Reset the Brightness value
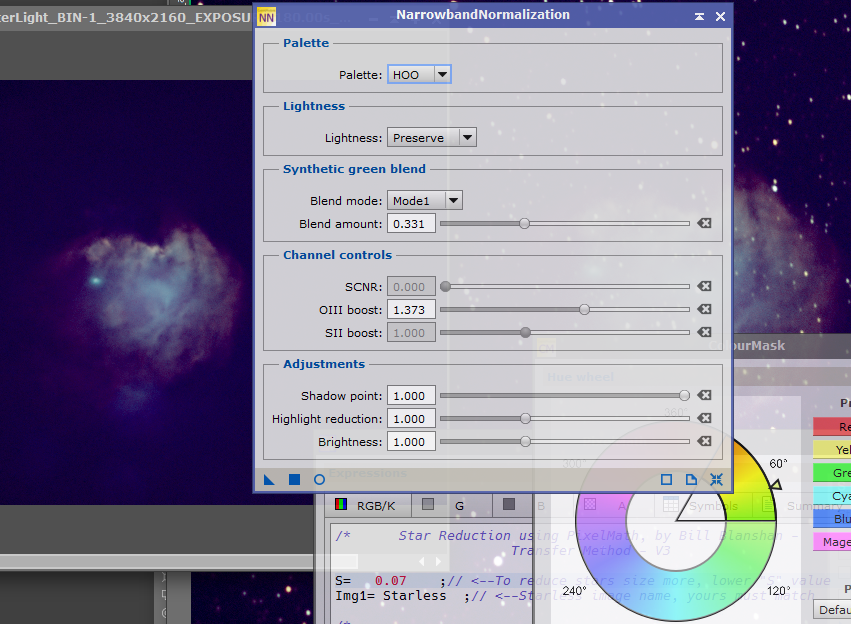This screenshot has height=624, width=851. pyautogui.click(x=704, y=441)
